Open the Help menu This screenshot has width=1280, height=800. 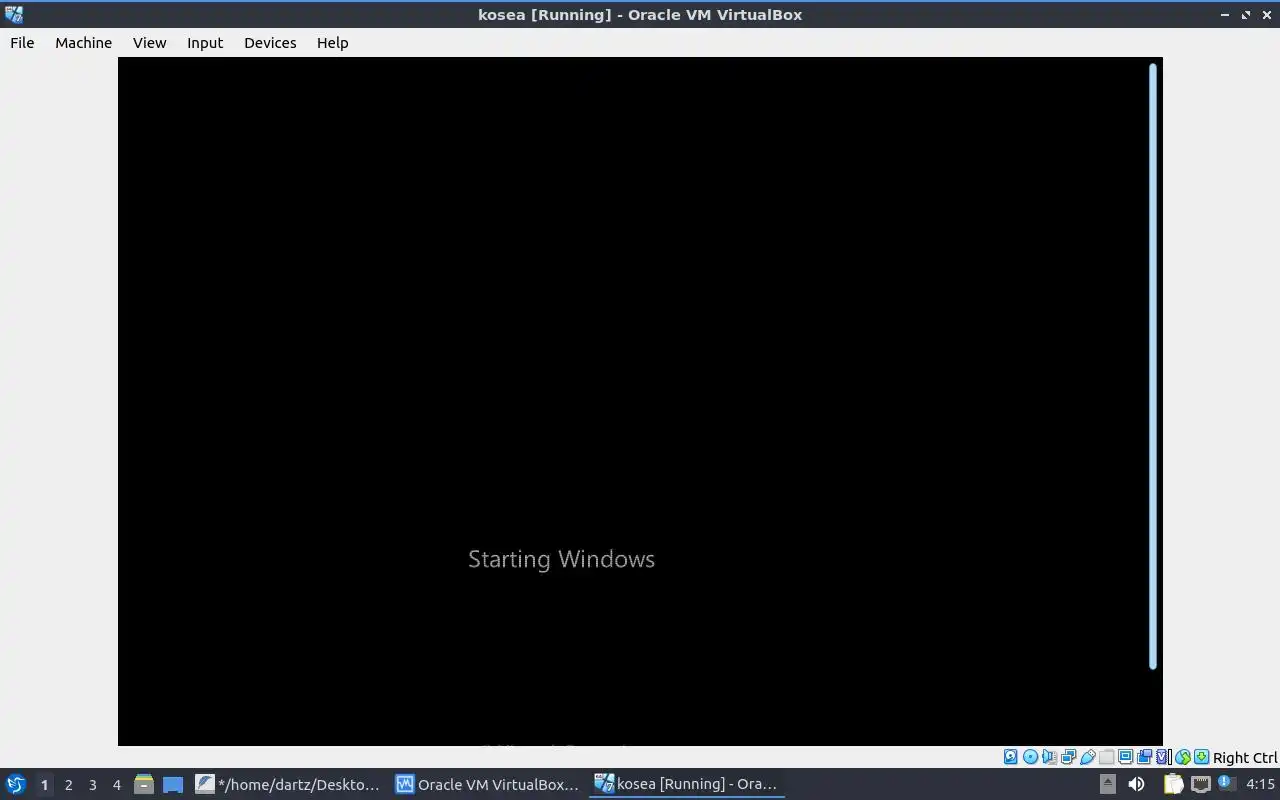point(332,43)
